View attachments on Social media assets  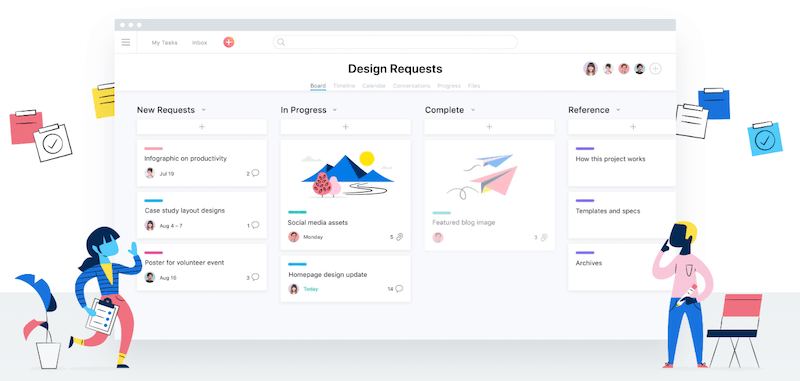click(399, 237)
